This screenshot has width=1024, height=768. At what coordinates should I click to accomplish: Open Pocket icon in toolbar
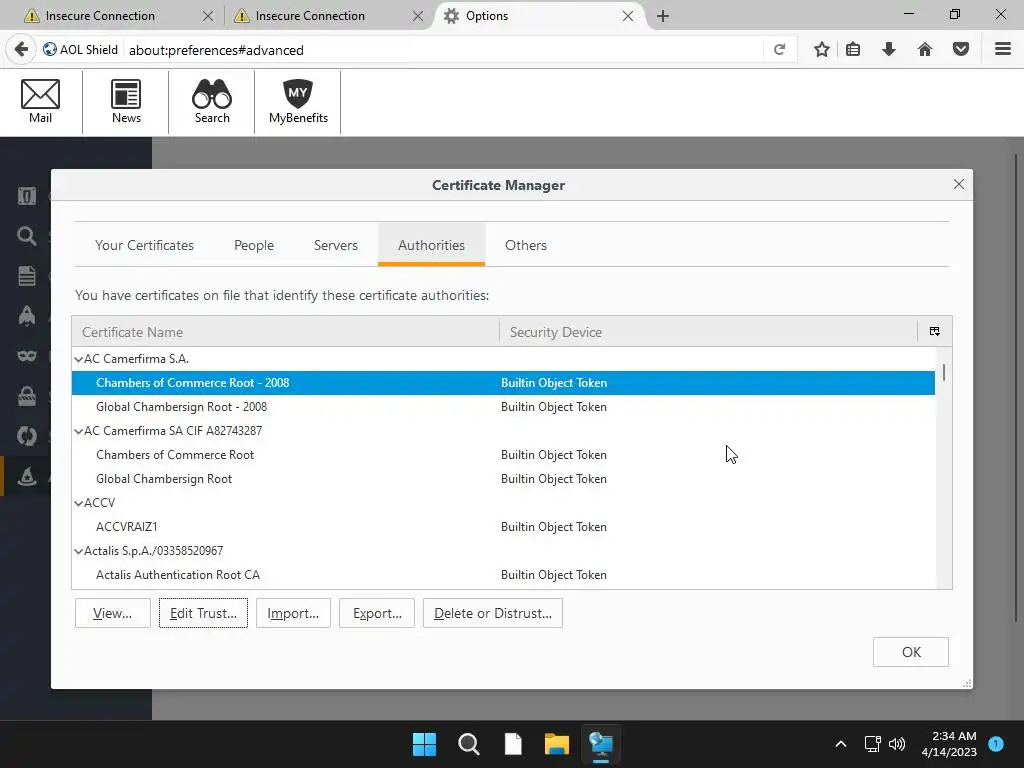tap(961, 49)
